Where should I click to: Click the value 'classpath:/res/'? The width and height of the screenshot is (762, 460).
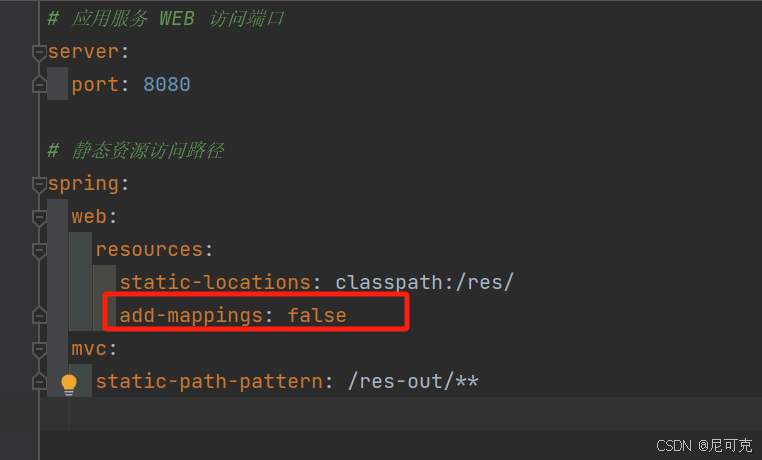[x=424, y=282]
